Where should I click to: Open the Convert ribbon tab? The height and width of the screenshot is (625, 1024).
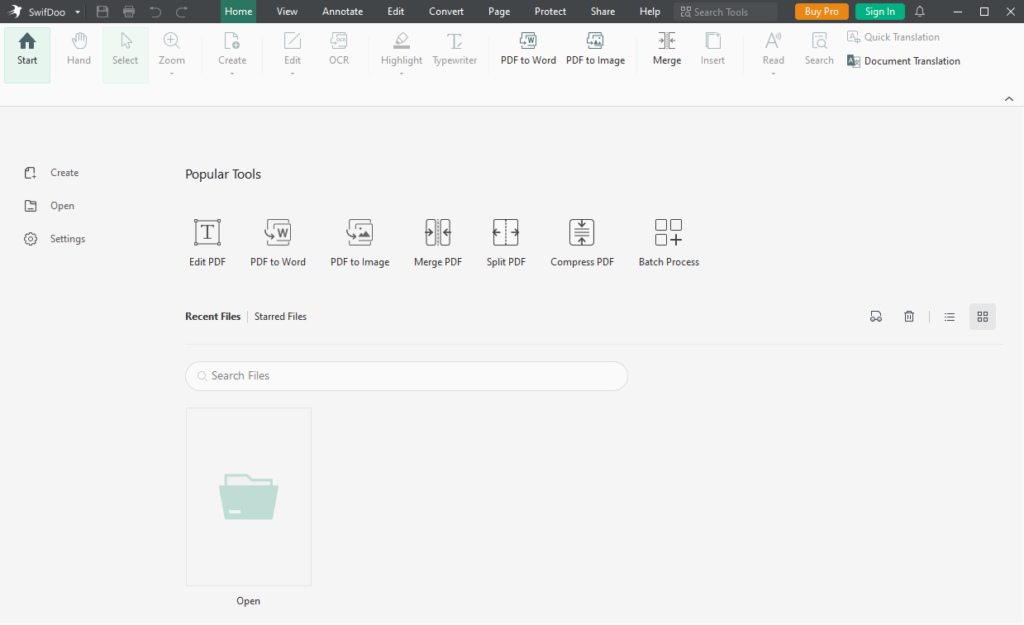(x=446, y=12)
